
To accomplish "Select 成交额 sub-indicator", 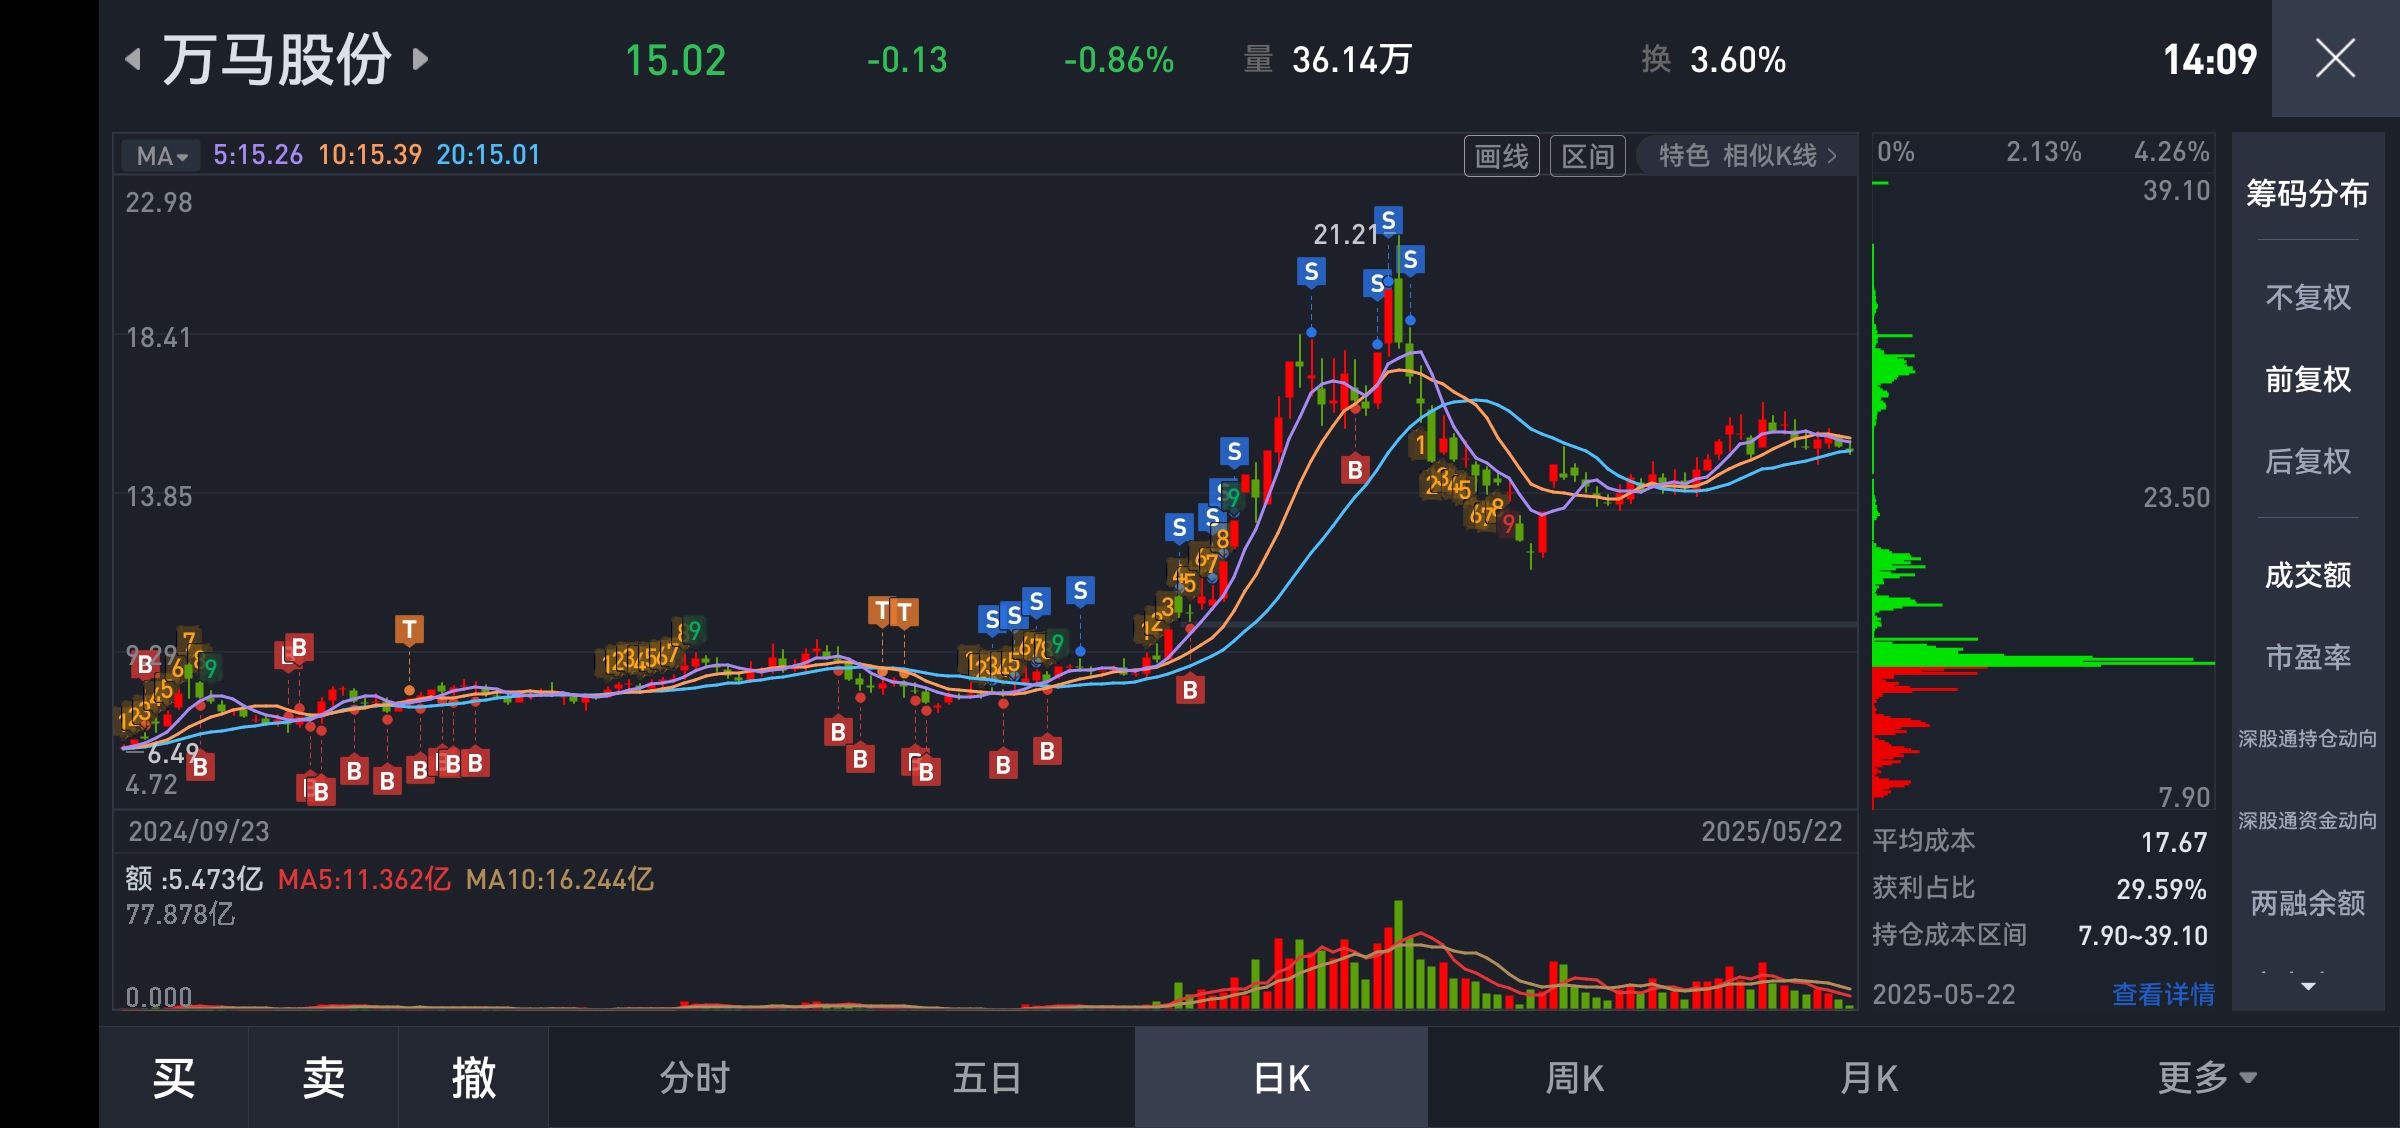I will (2307, 575).
